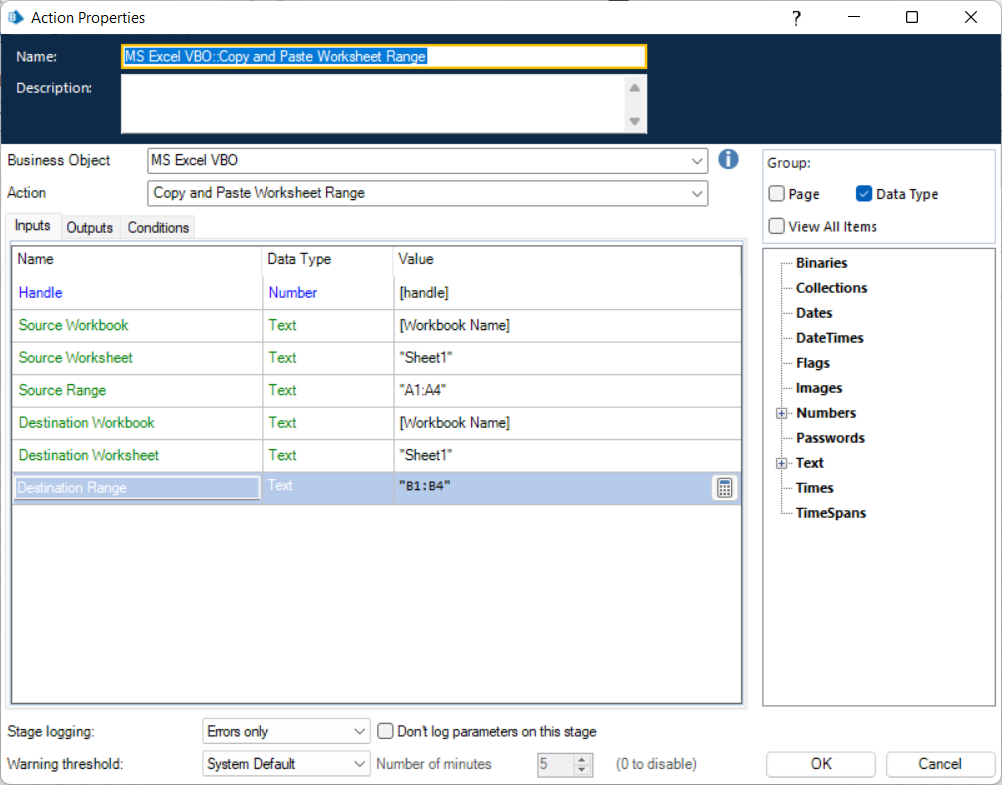Switch to the Outputs tab
Image resolution: width=1002 pixels, height=785 pixels.
tap(89, 228)
